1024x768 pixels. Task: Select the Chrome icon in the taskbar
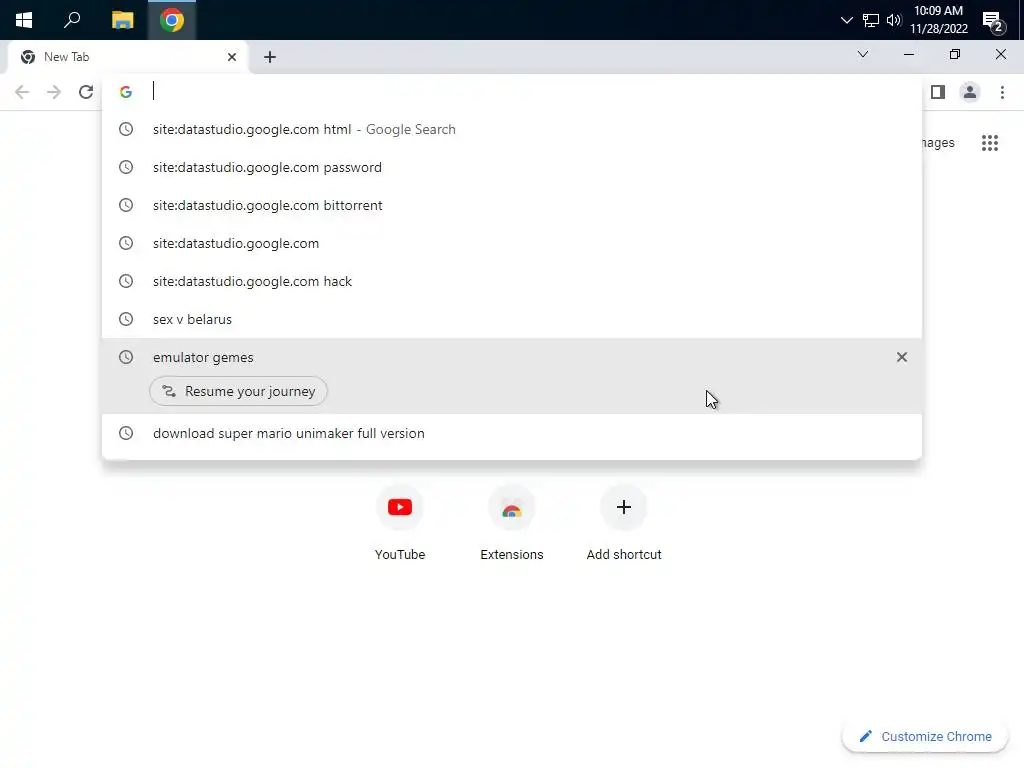point(172,20)
